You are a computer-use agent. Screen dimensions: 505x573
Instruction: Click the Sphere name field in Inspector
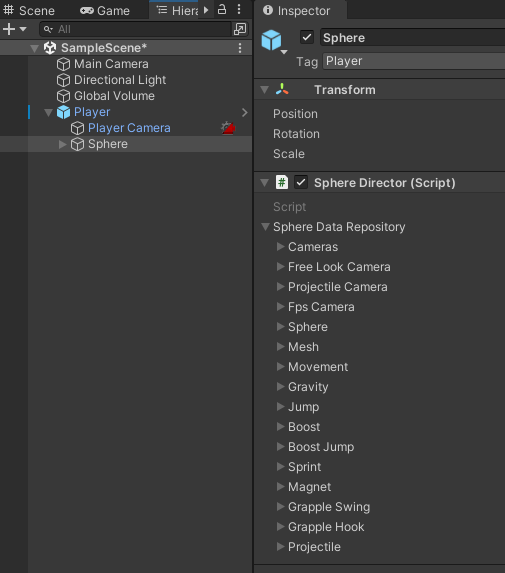413,37
